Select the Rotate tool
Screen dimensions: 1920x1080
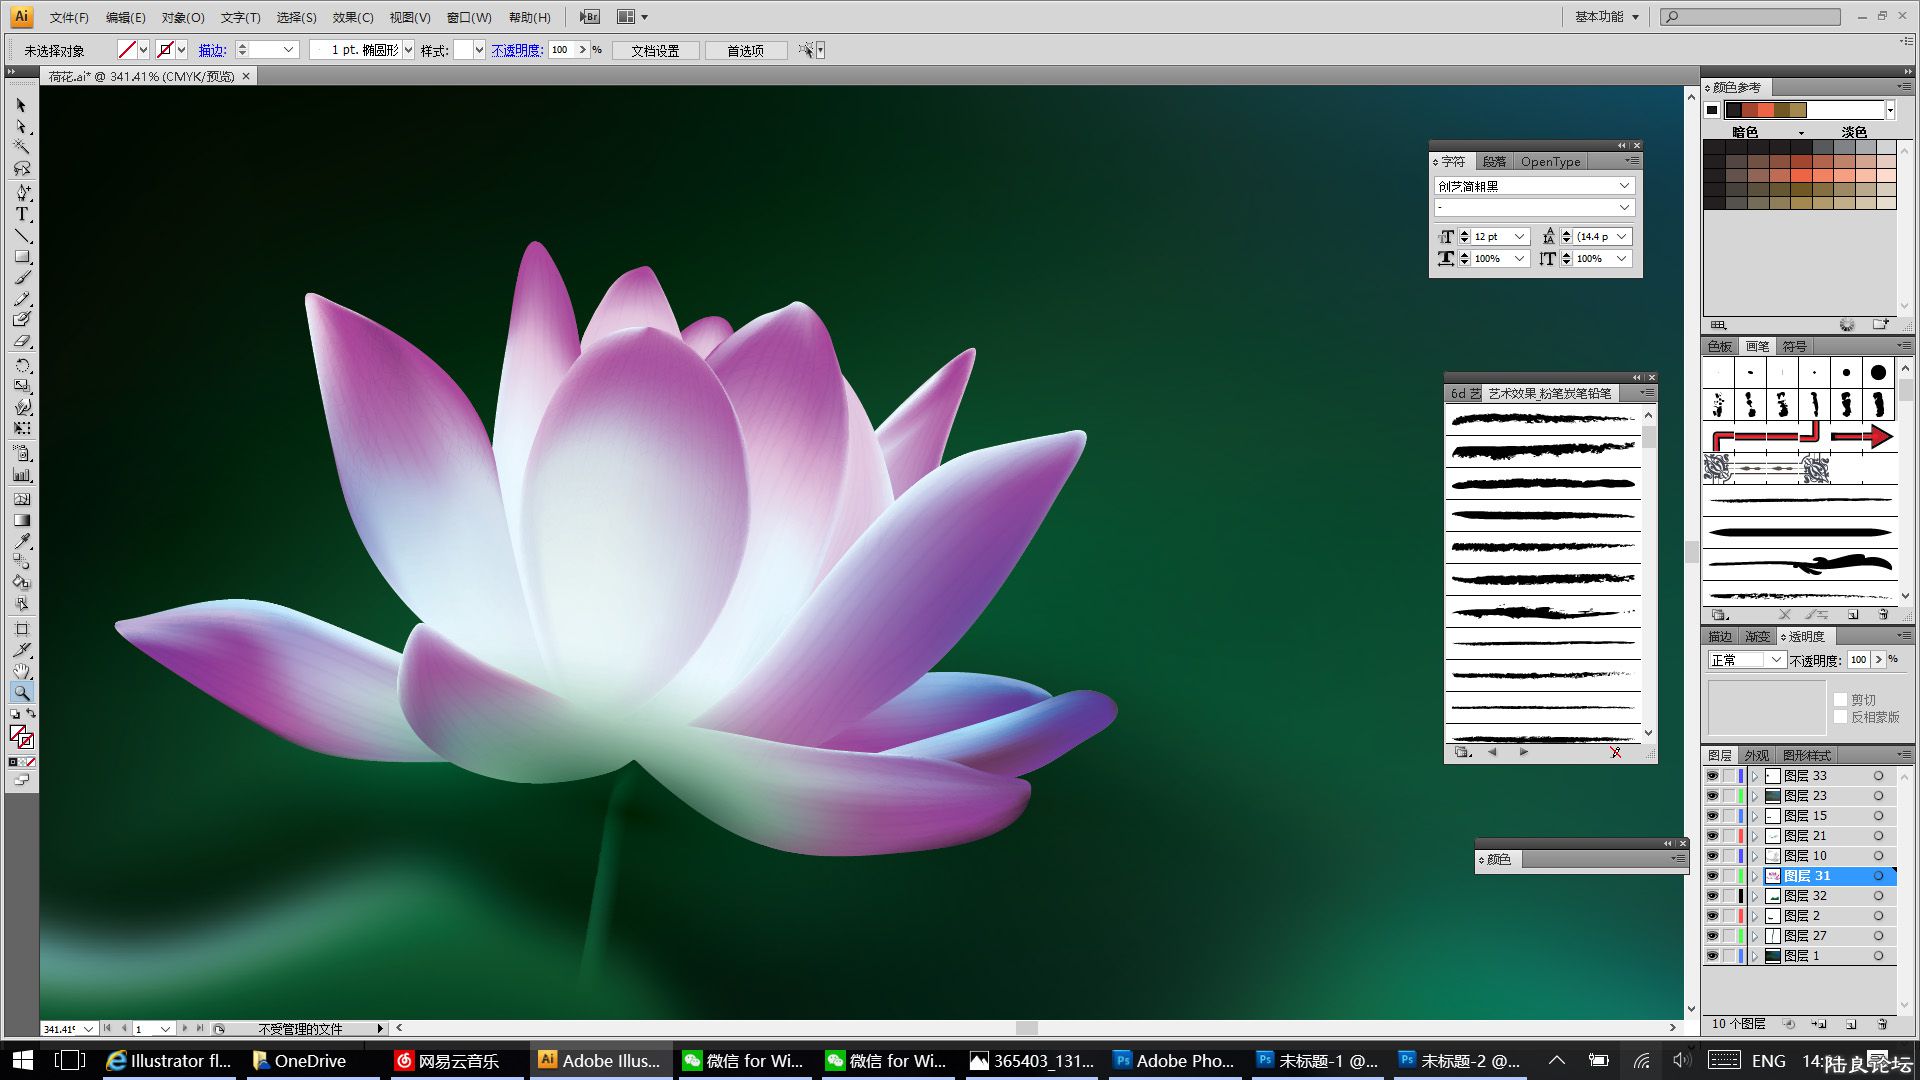tap(22, 365)
